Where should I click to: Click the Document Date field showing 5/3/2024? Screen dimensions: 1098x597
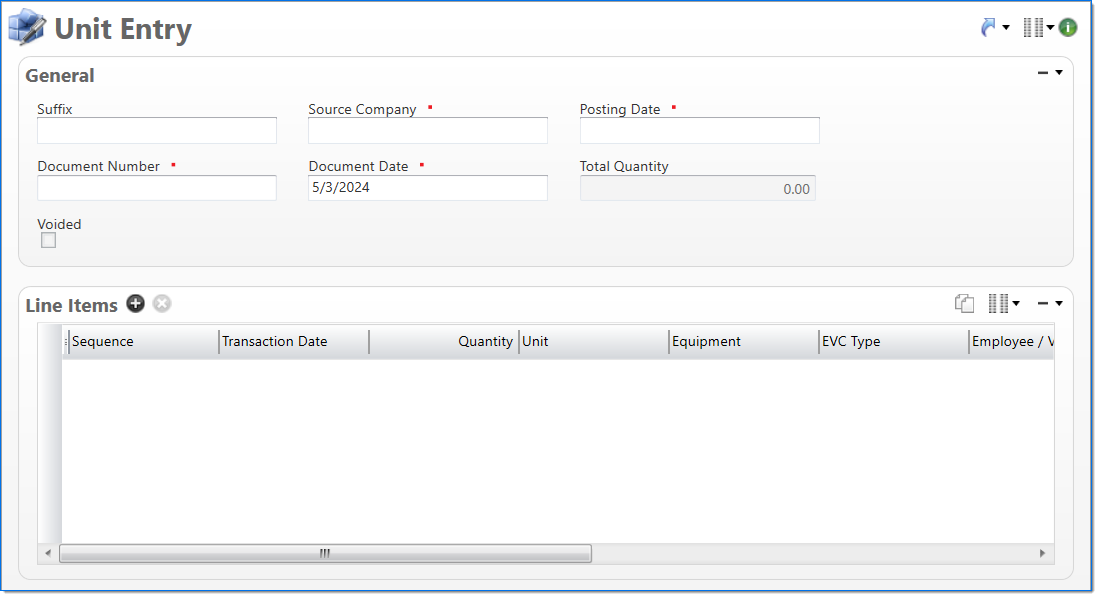(427, 188)
